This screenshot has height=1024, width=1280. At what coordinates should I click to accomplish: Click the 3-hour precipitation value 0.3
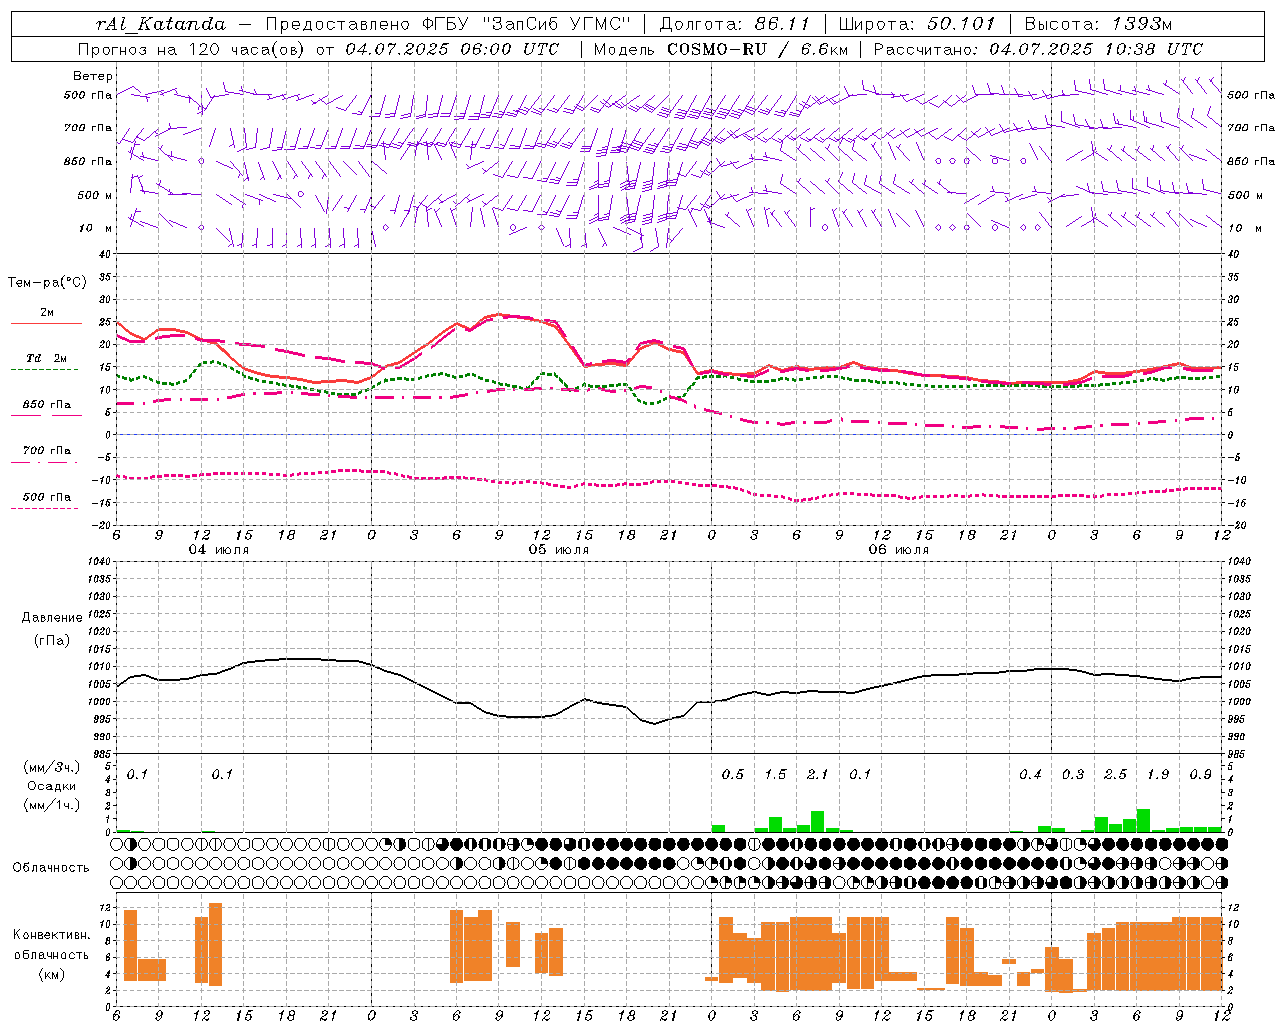click(x=1073, y=774)
